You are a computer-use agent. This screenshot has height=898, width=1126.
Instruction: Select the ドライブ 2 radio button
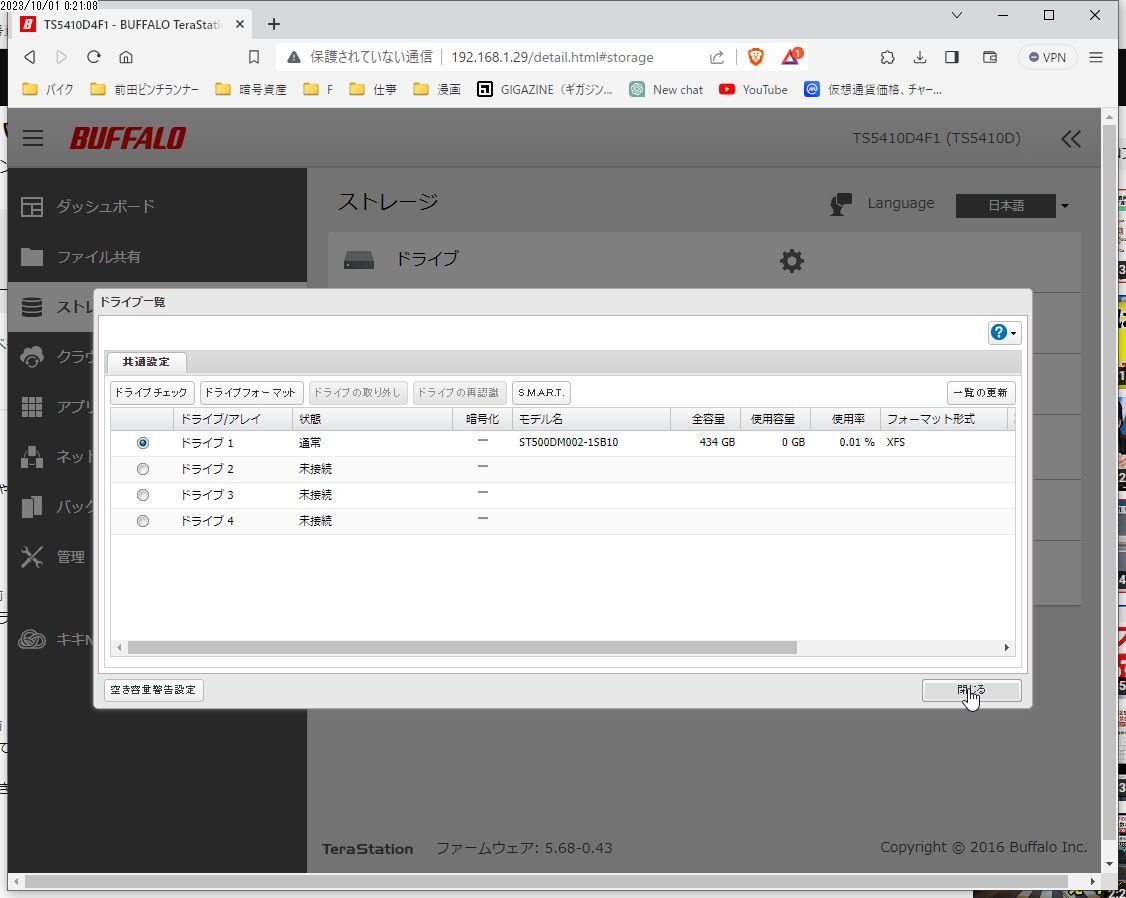143,469
